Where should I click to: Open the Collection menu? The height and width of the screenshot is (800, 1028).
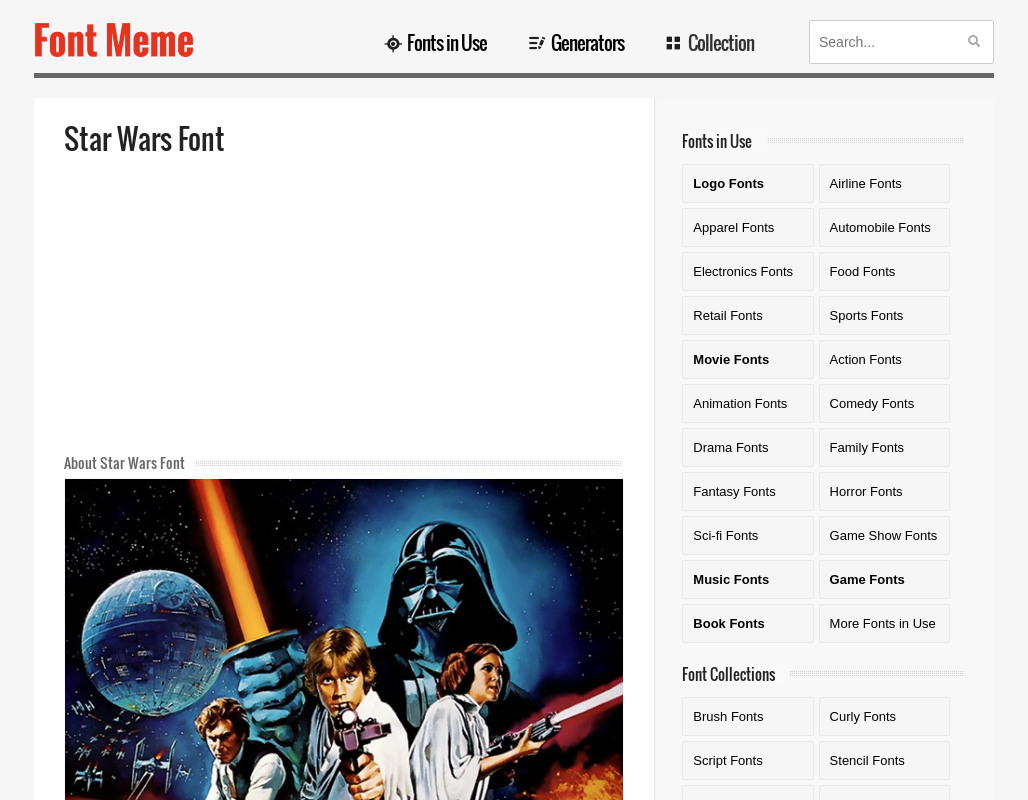pyautogui.click(x=710, y=43)
